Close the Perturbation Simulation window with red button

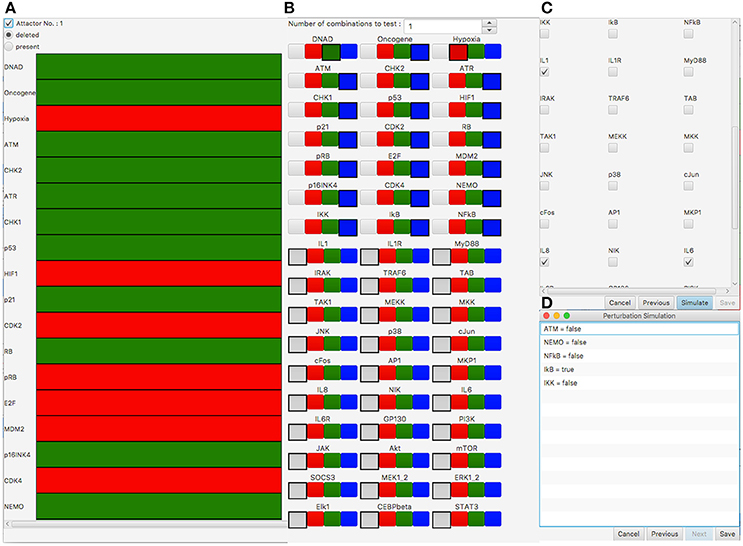[x=546, y=316]
